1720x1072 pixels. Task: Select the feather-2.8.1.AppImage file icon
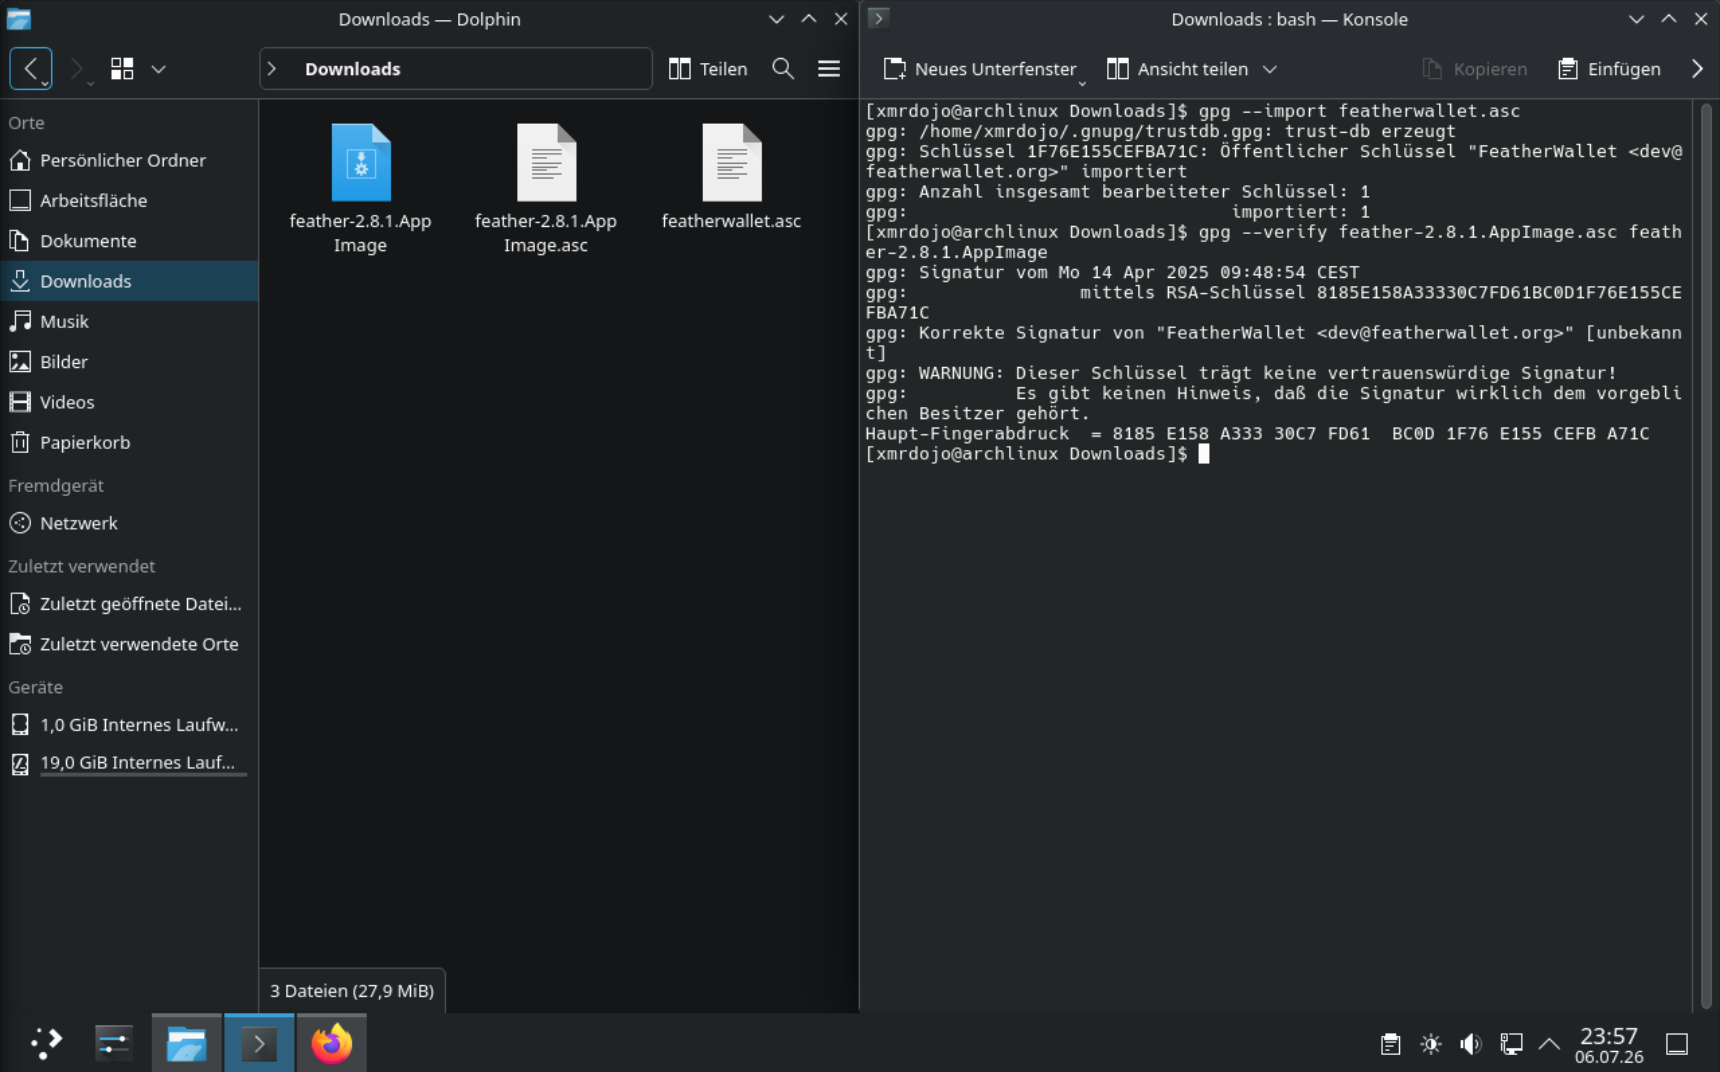pyautogui.click(x=361, y=163)
